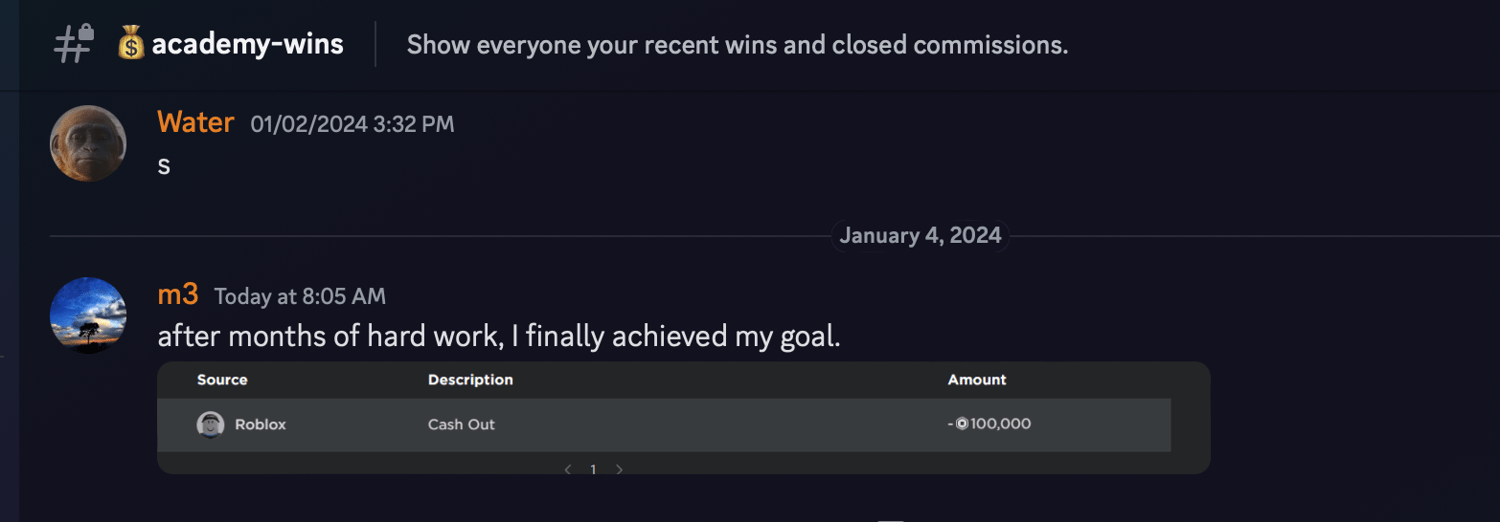Click the Roblox avatar icon in the table

tap(210, 425)
